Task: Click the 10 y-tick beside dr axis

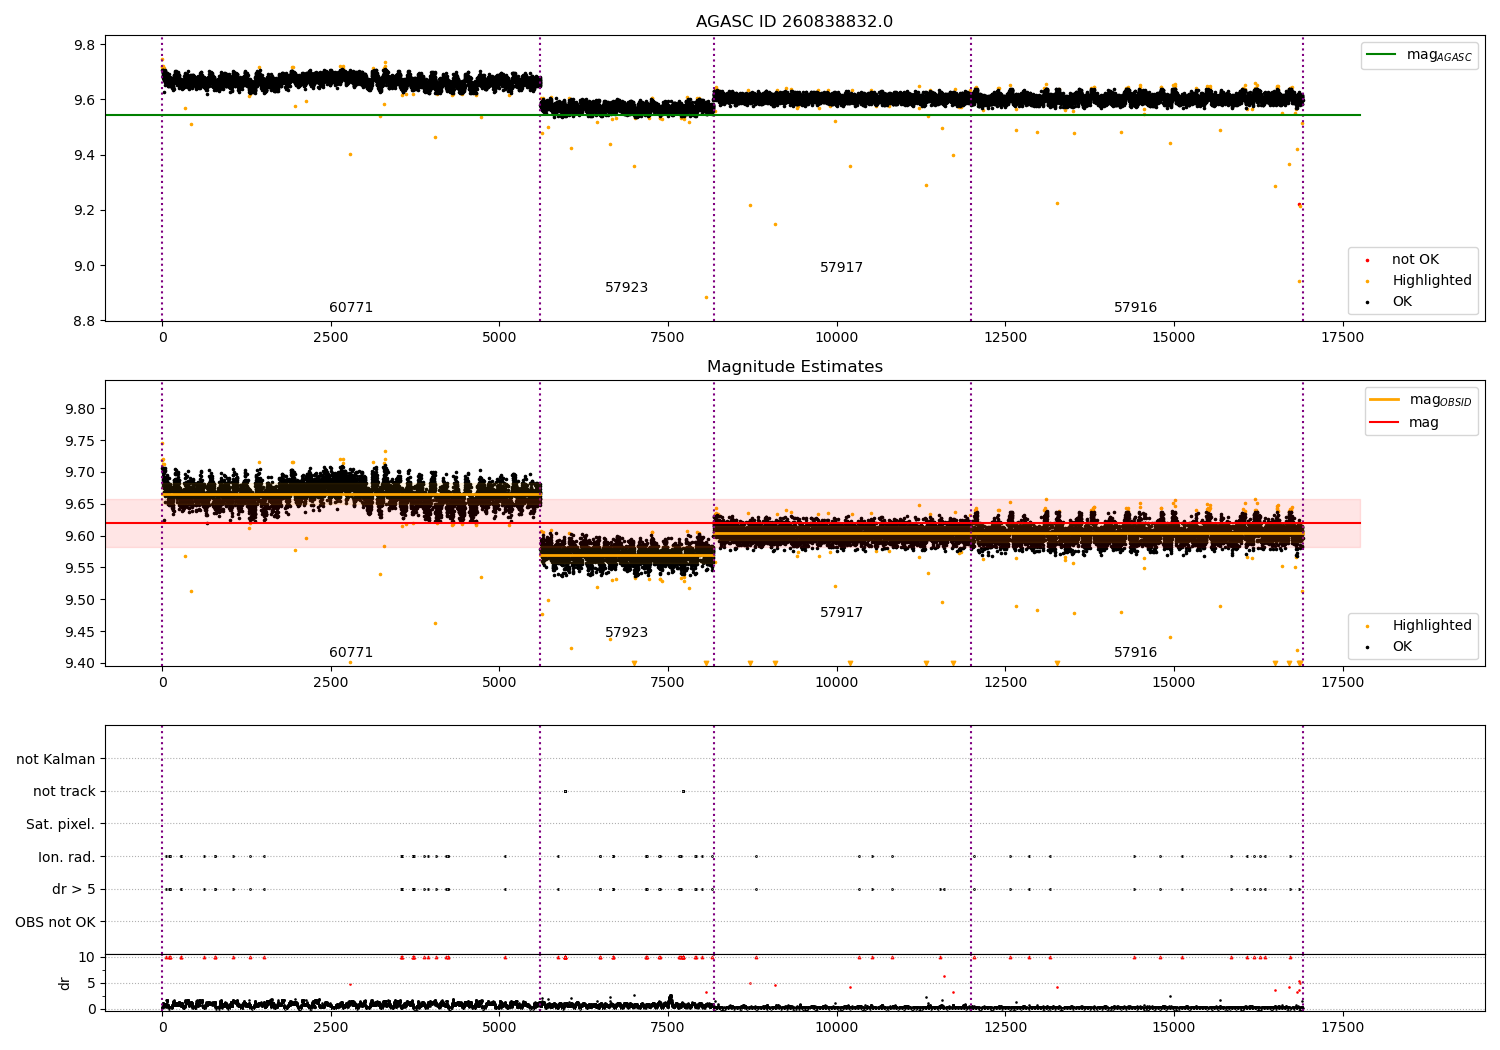Action: pos(87,958)
